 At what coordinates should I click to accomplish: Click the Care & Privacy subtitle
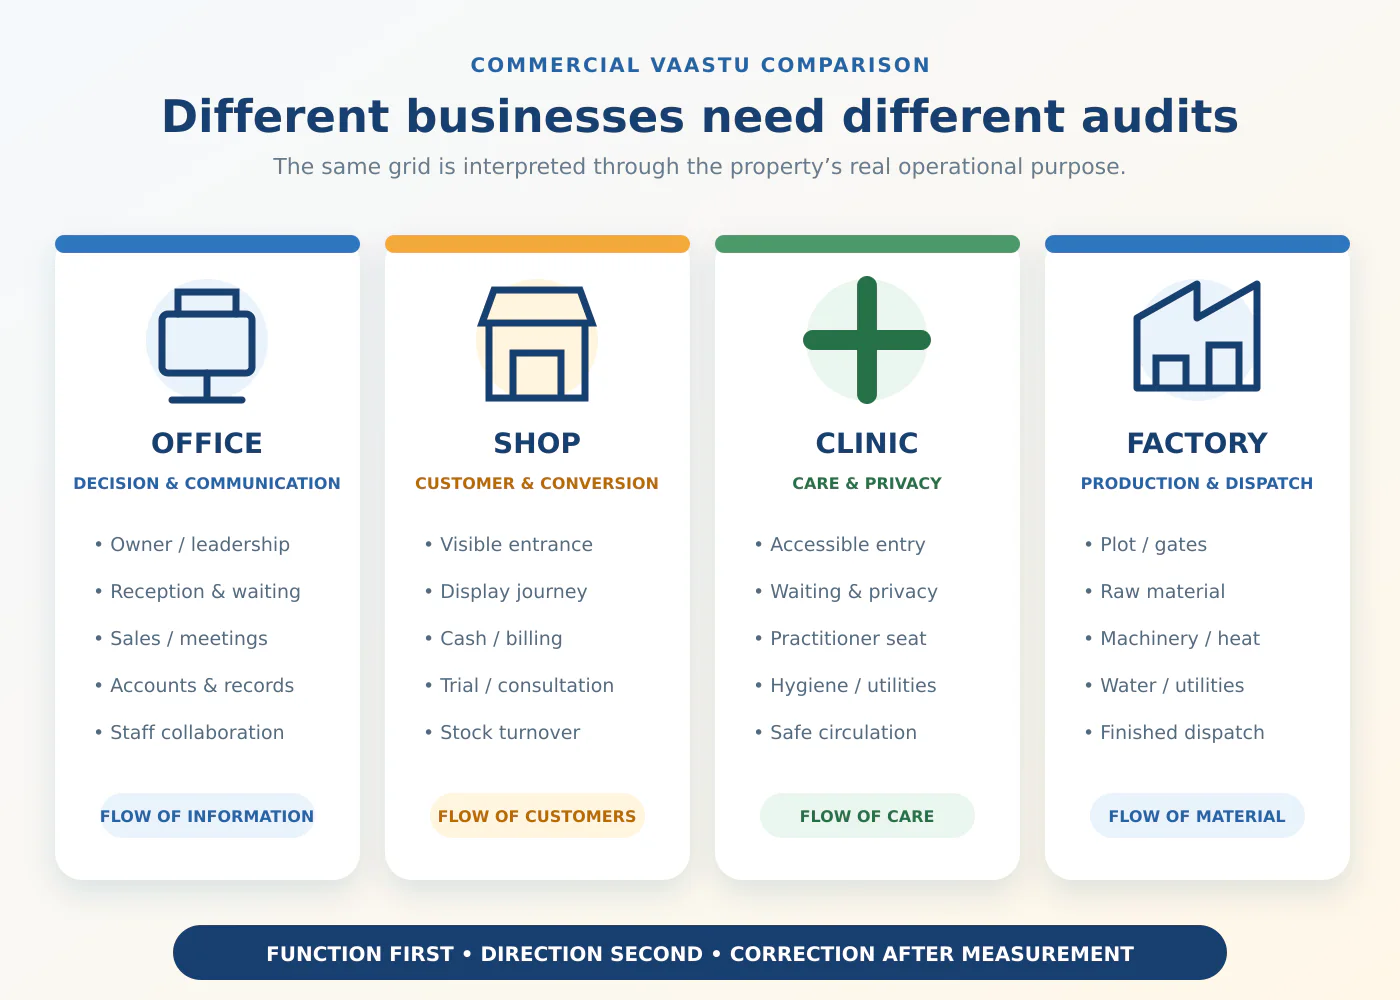867,483
